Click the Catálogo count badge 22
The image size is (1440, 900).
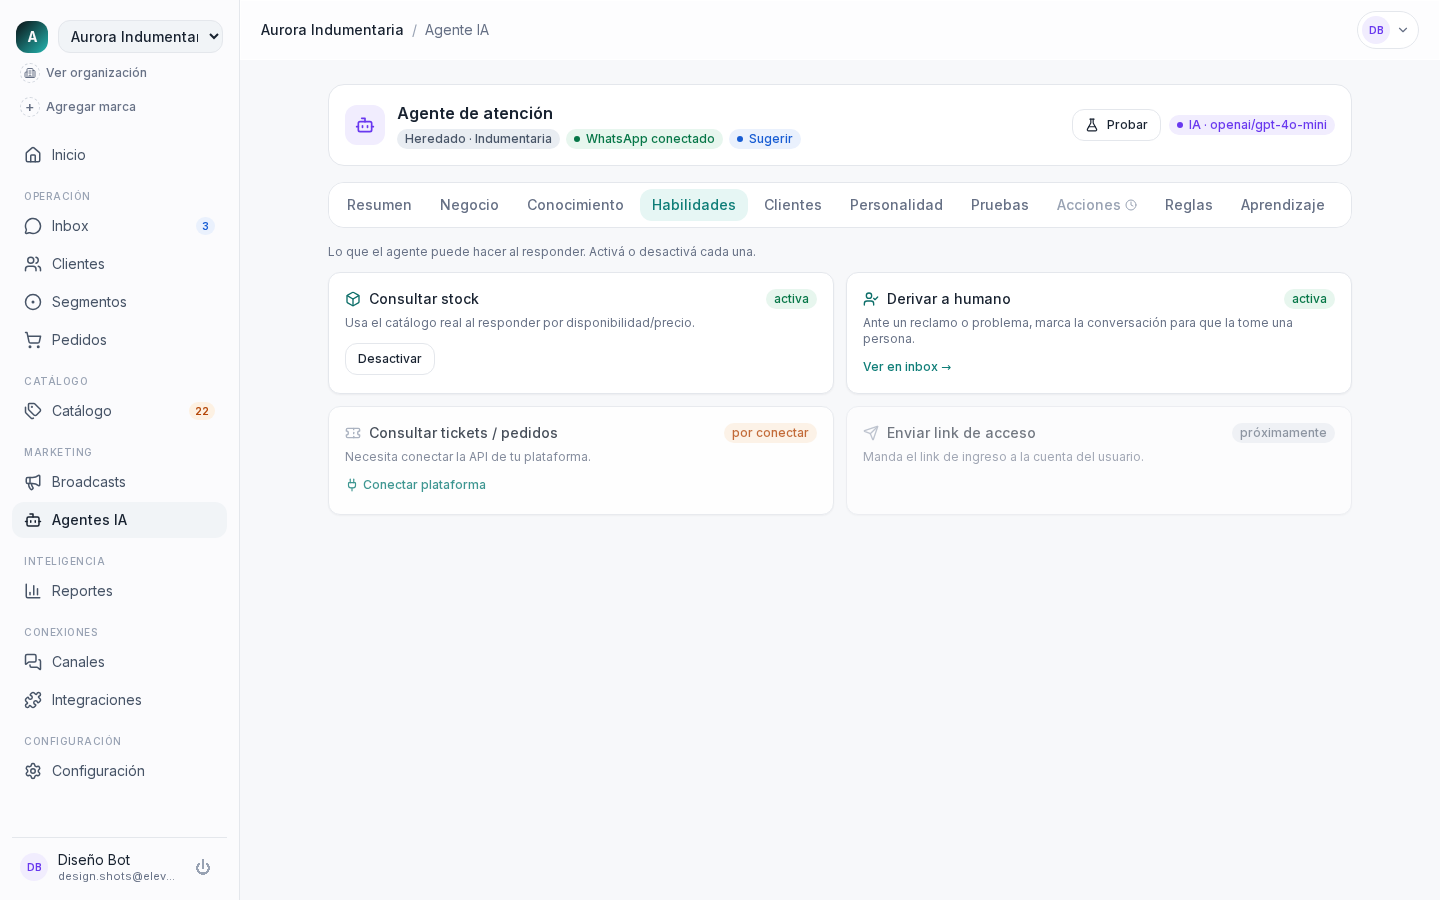coord(202,411)
